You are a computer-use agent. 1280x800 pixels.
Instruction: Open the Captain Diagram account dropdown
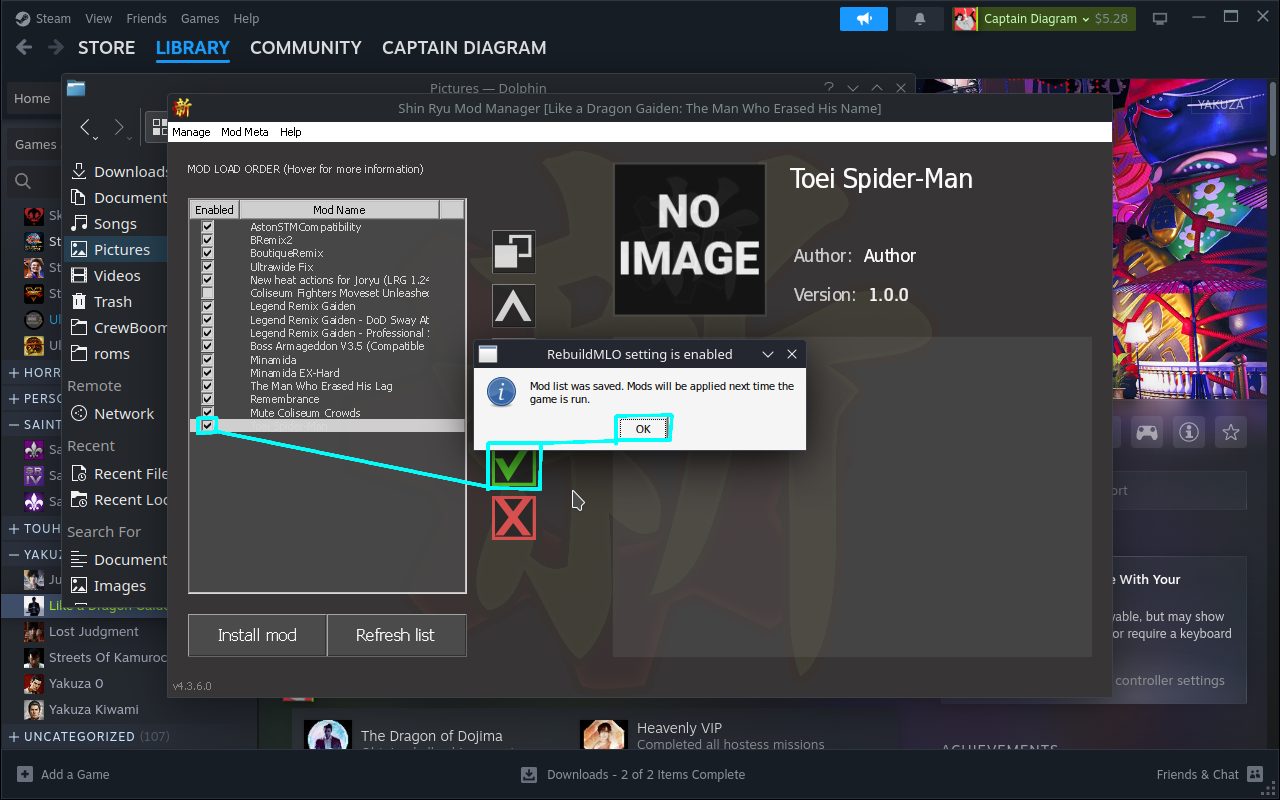1044,19
